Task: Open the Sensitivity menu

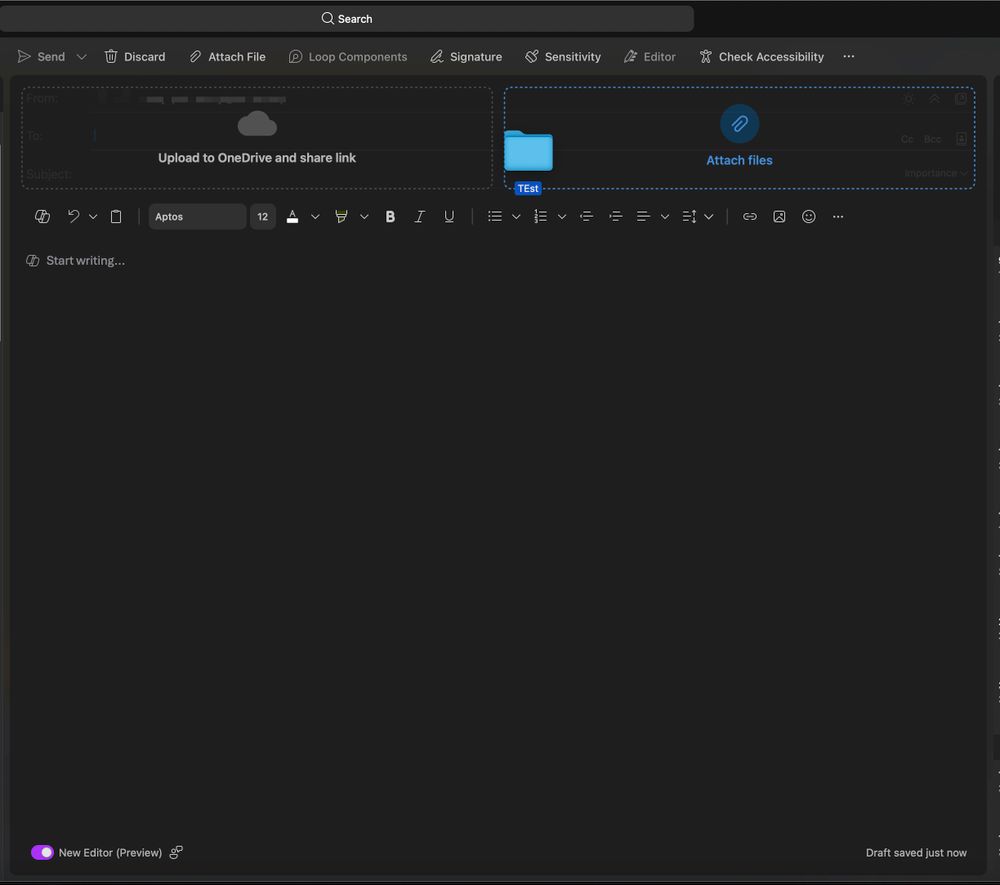Action: (x=563, y=56)
